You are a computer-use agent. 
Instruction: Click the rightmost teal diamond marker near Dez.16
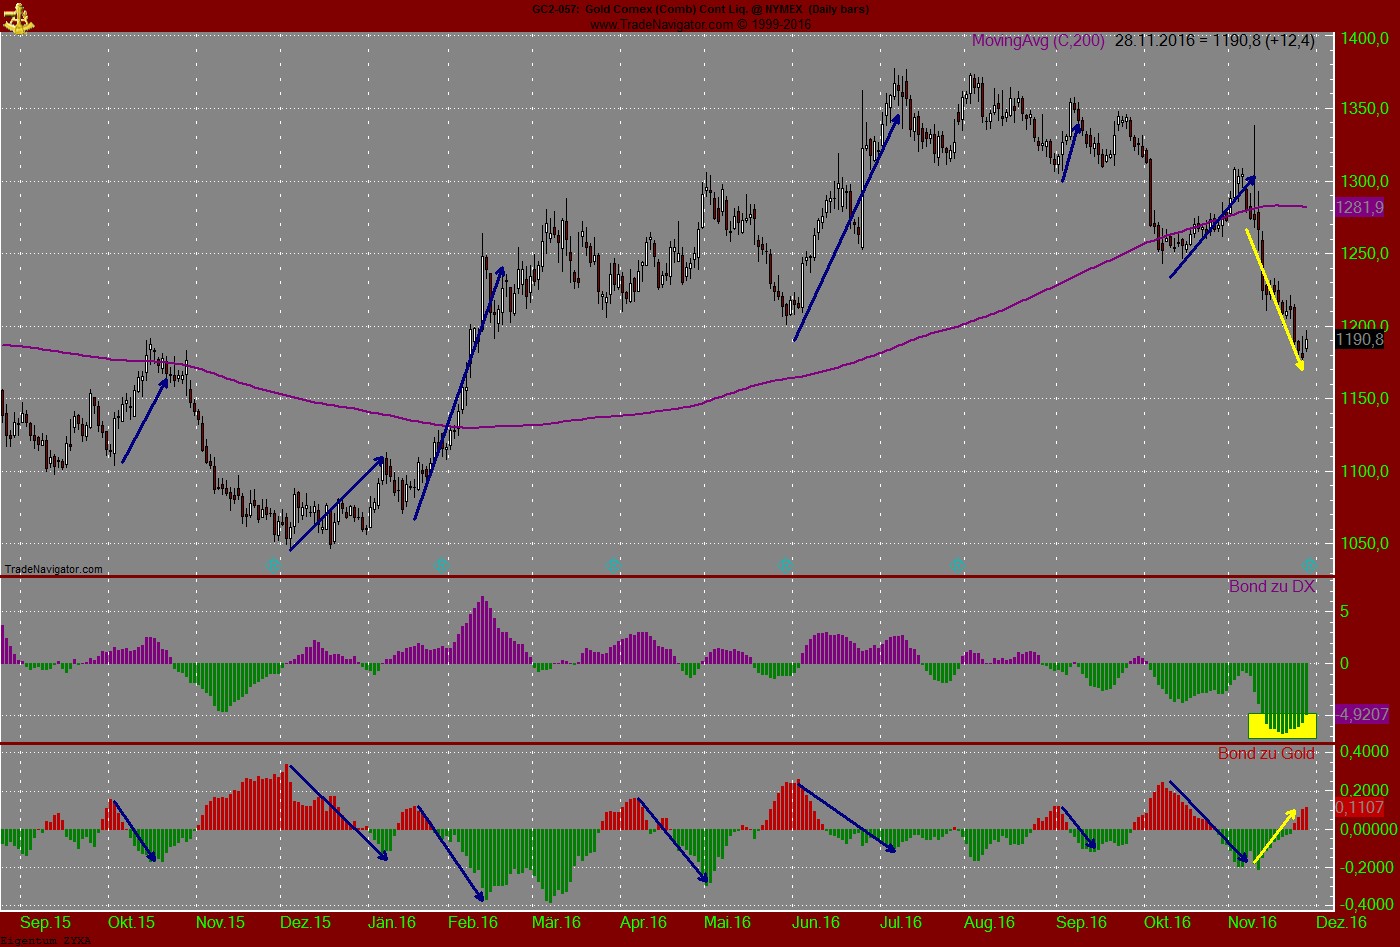1308,564
